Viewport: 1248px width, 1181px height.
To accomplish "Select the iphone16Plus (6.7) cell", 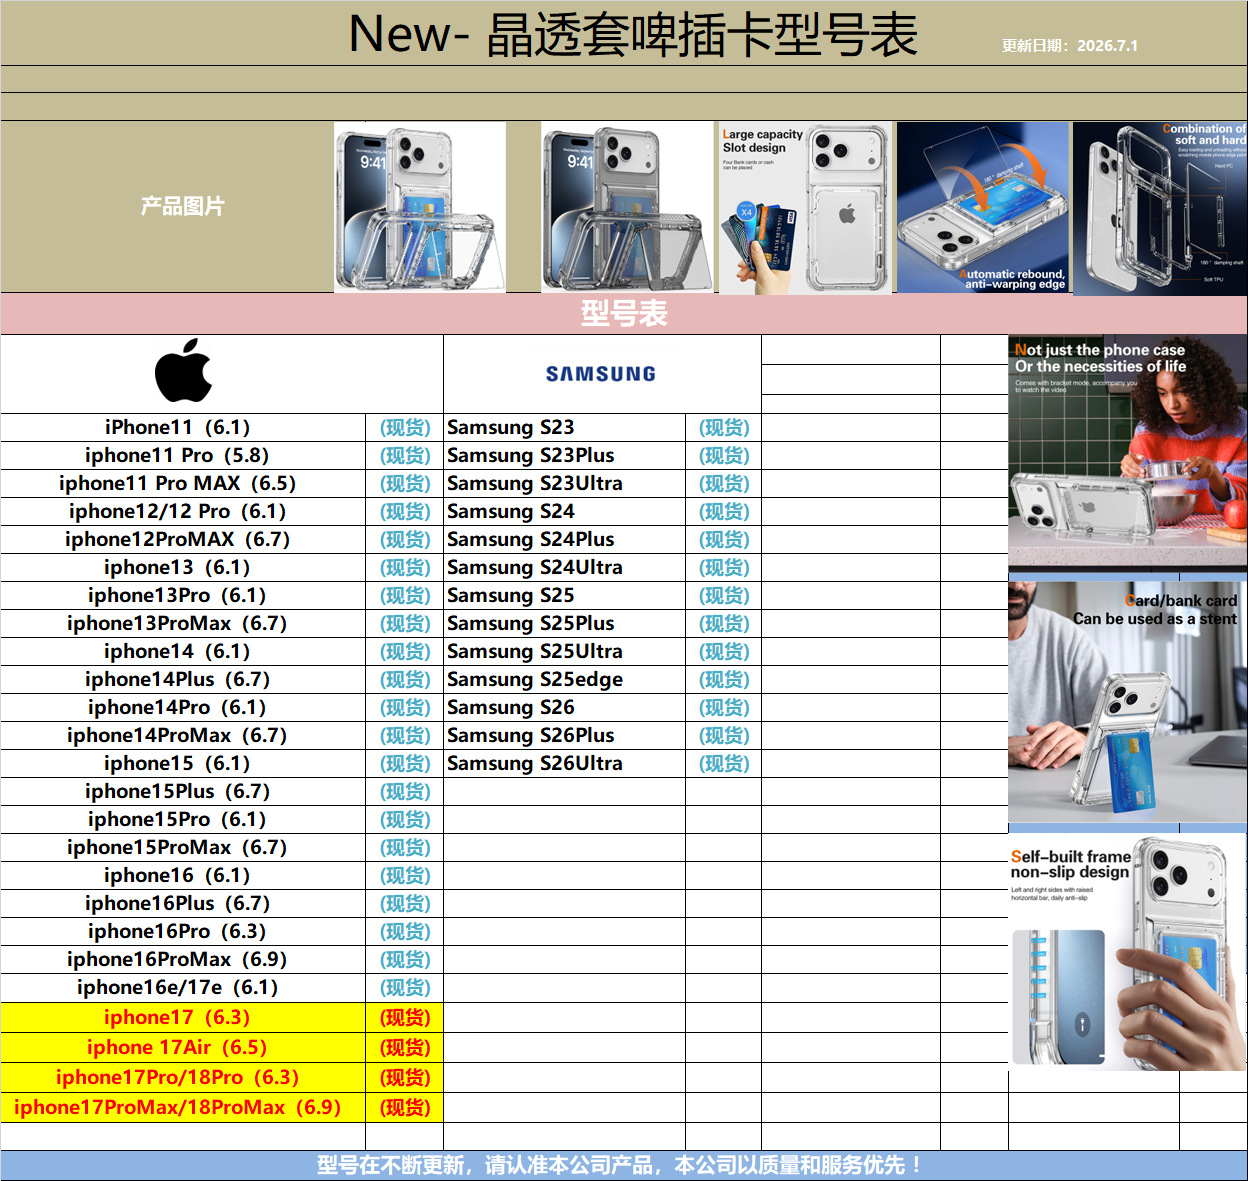I will 183,904.
